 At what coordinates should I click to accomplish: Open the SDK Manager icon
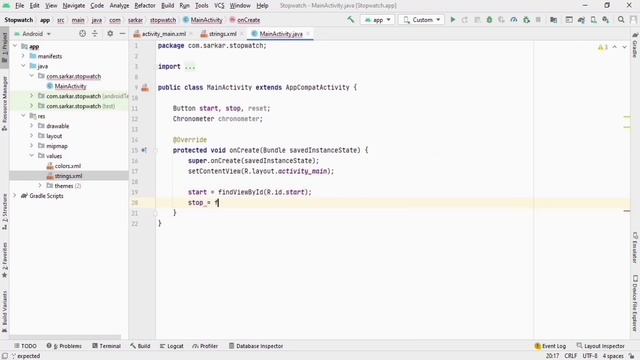click(606, 20)
